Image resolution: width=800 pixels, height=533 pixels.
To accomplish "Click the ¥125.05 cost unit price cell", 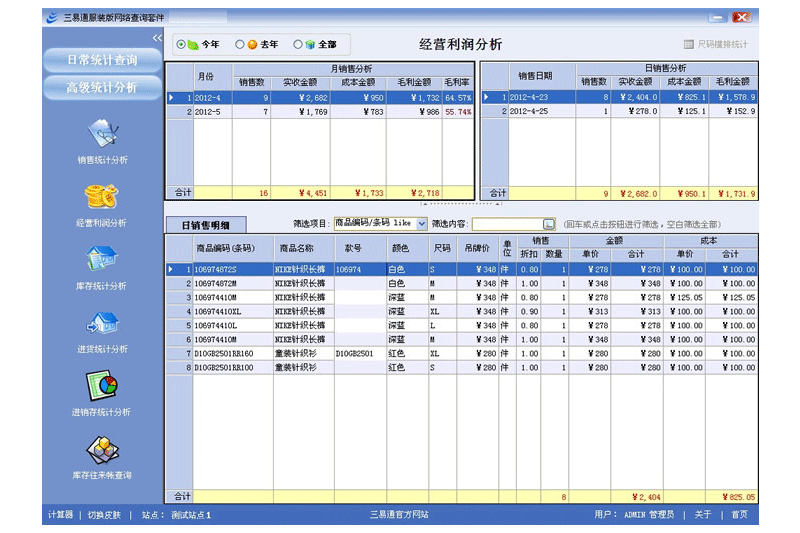I will (x=684, y=297).
